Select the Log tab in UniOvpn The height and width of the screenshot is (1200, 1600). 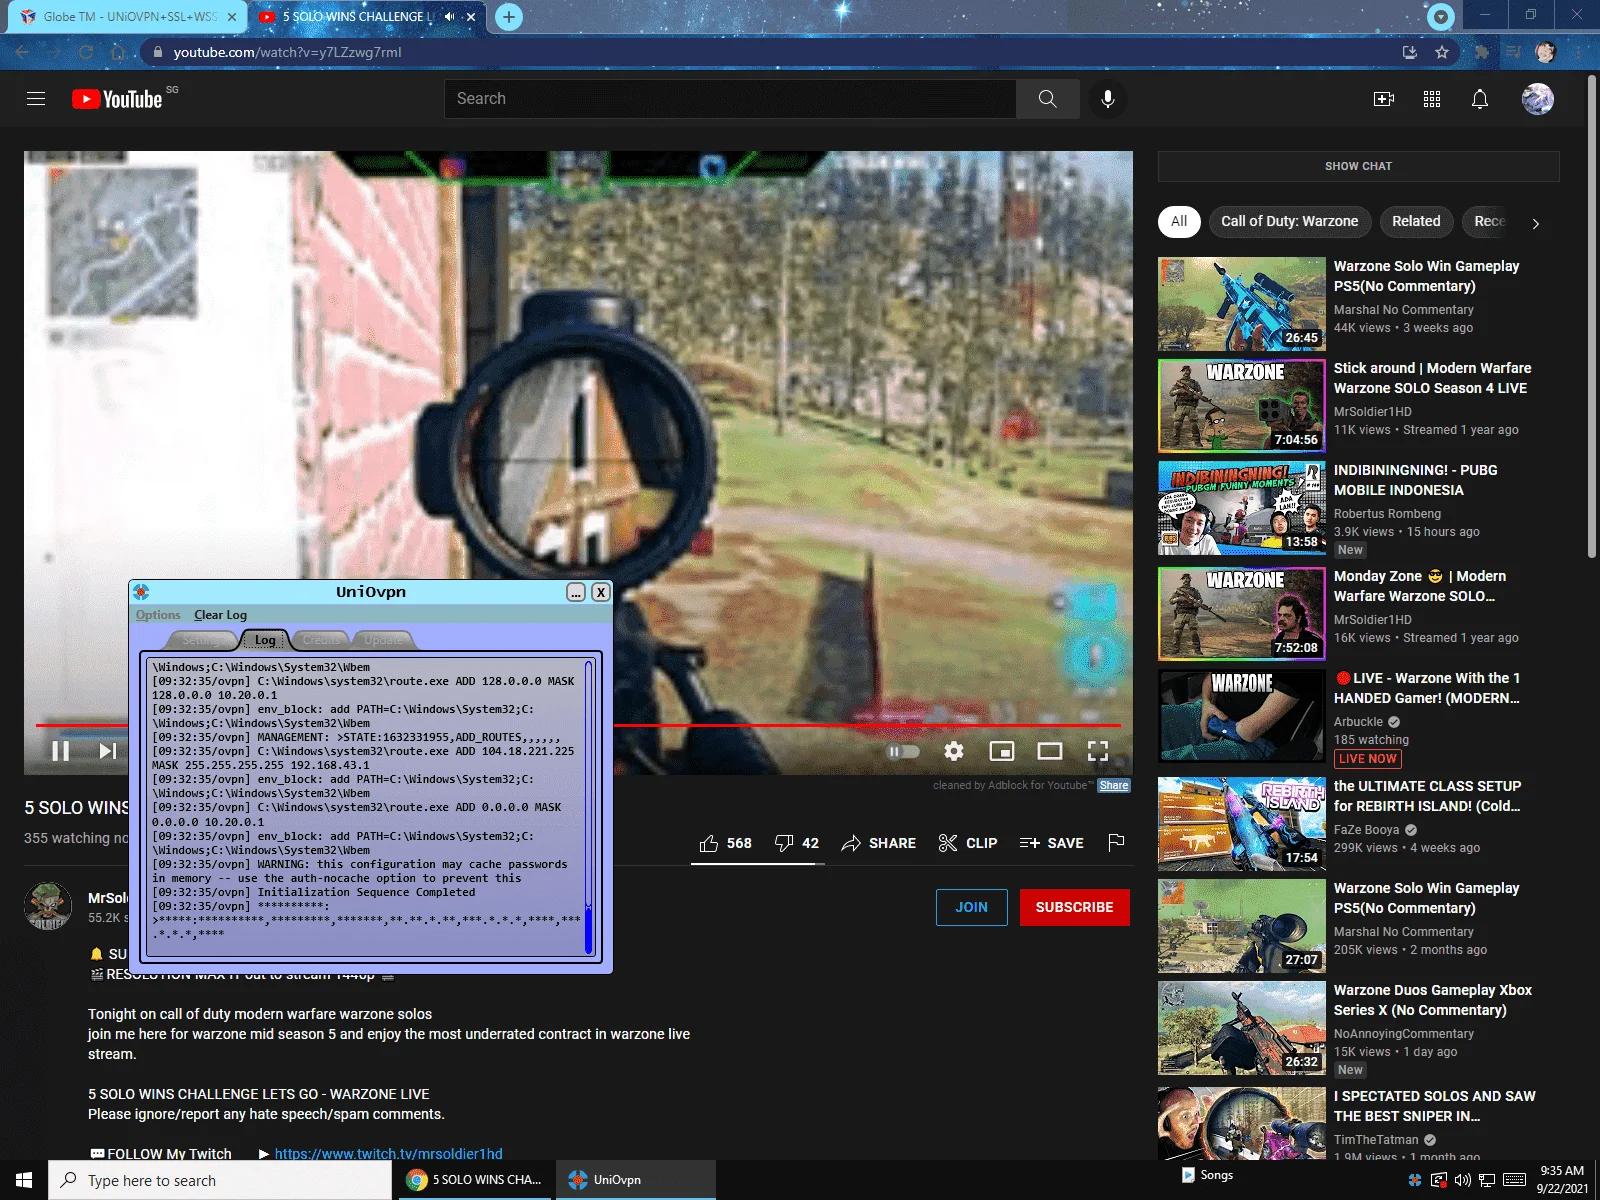click(x=265, y=640)
